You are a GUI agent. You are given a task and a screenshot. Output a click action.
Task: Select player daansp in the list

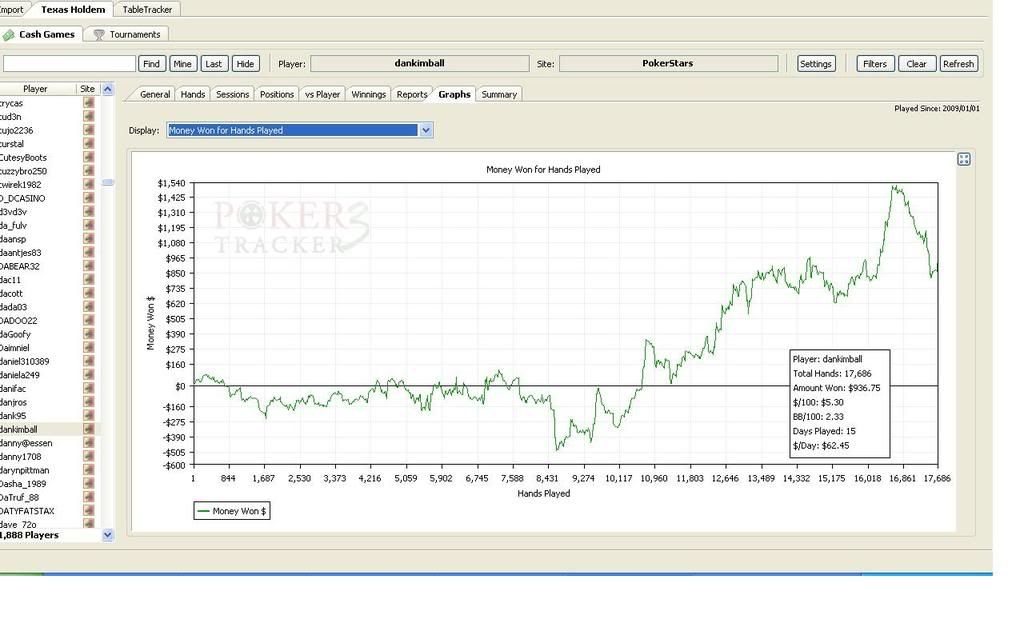[13, 239]
